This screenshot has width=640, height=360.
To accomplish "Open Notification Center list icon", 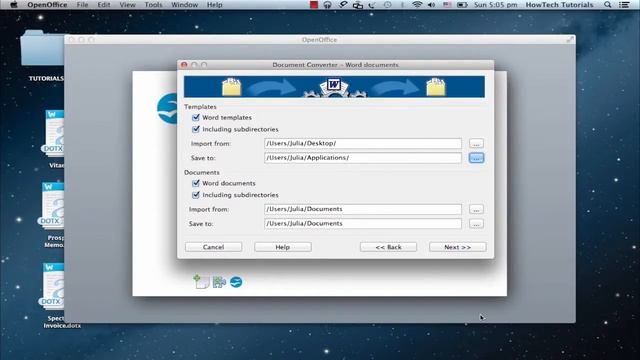I will tap(624, 5).
